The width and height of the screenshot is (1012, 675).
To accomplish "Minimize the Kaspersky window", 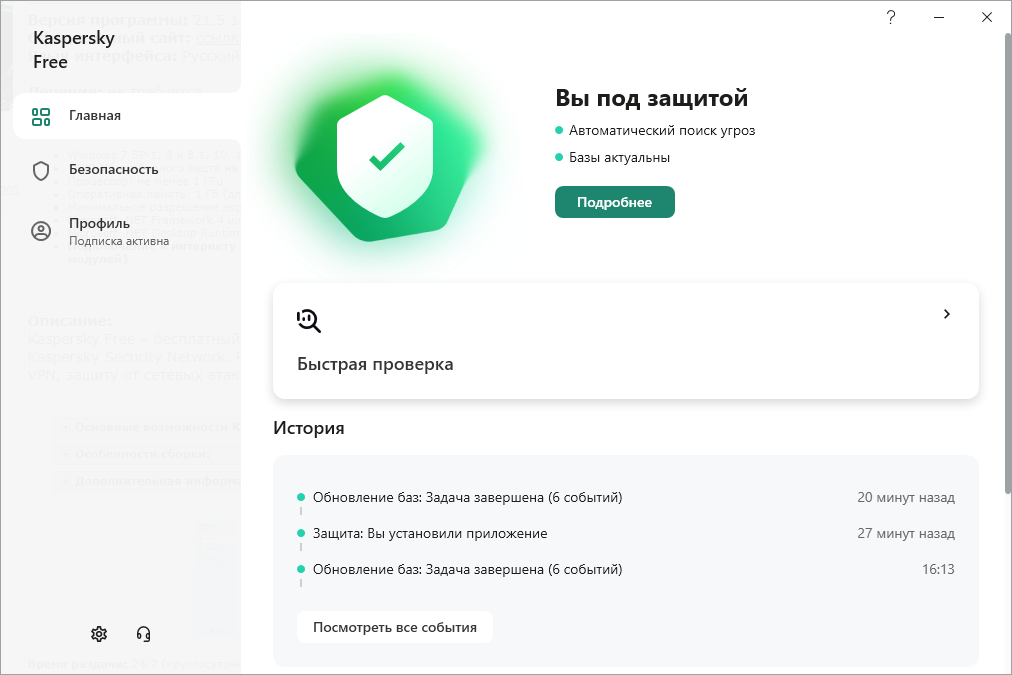I will 939,17.
